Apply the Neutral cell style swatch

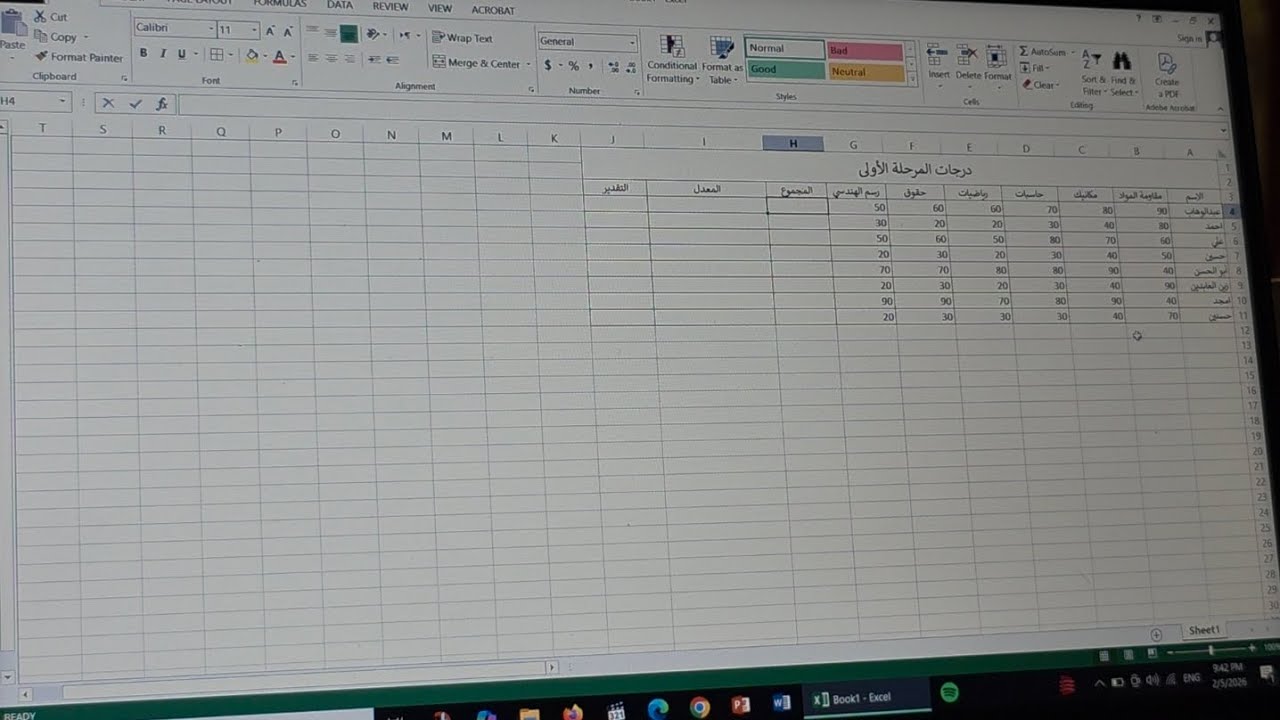(866, 72)
